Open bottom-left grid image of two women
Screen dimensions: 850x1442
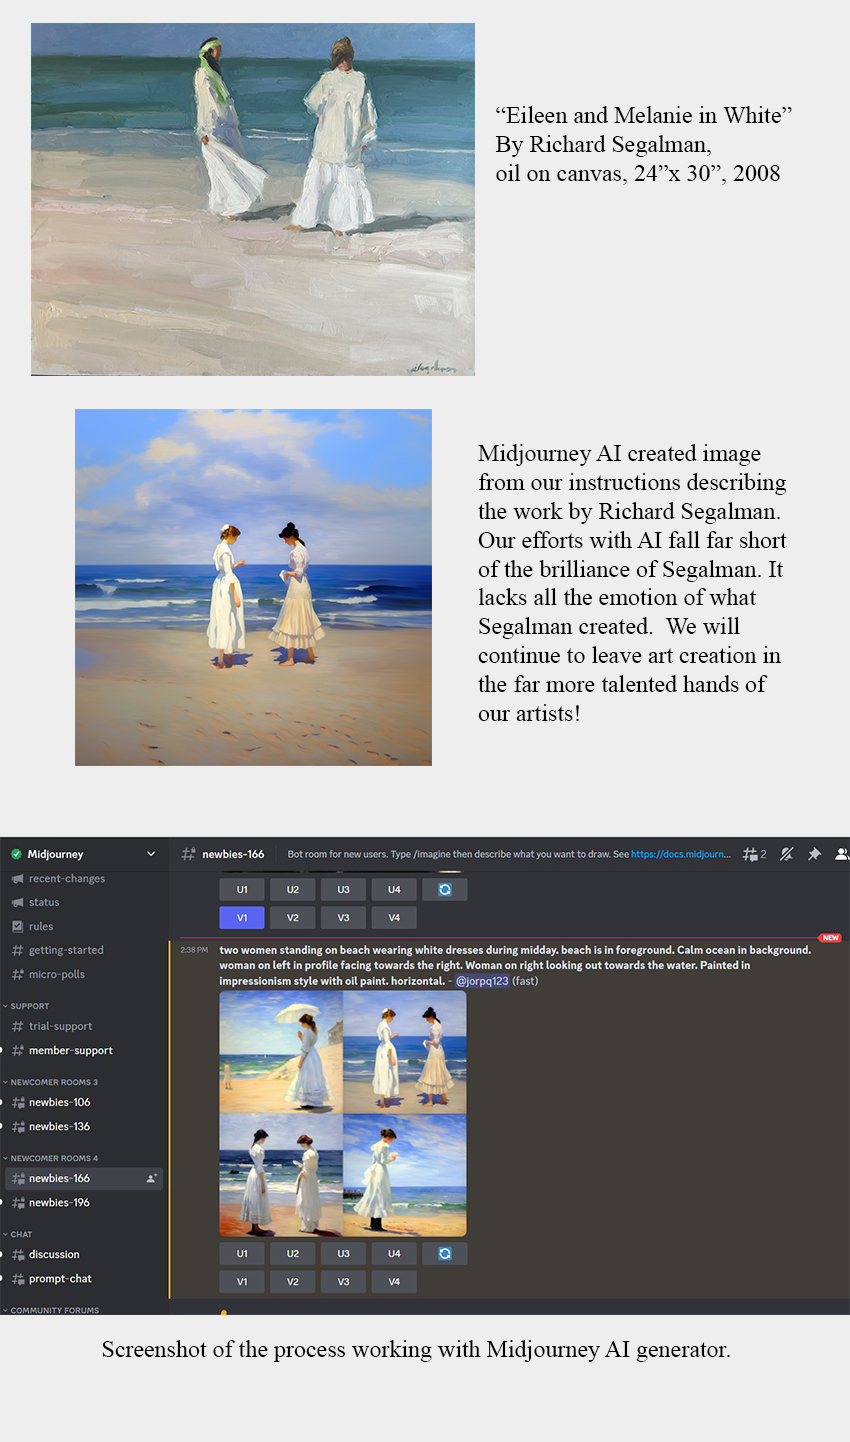point(281,1175)
